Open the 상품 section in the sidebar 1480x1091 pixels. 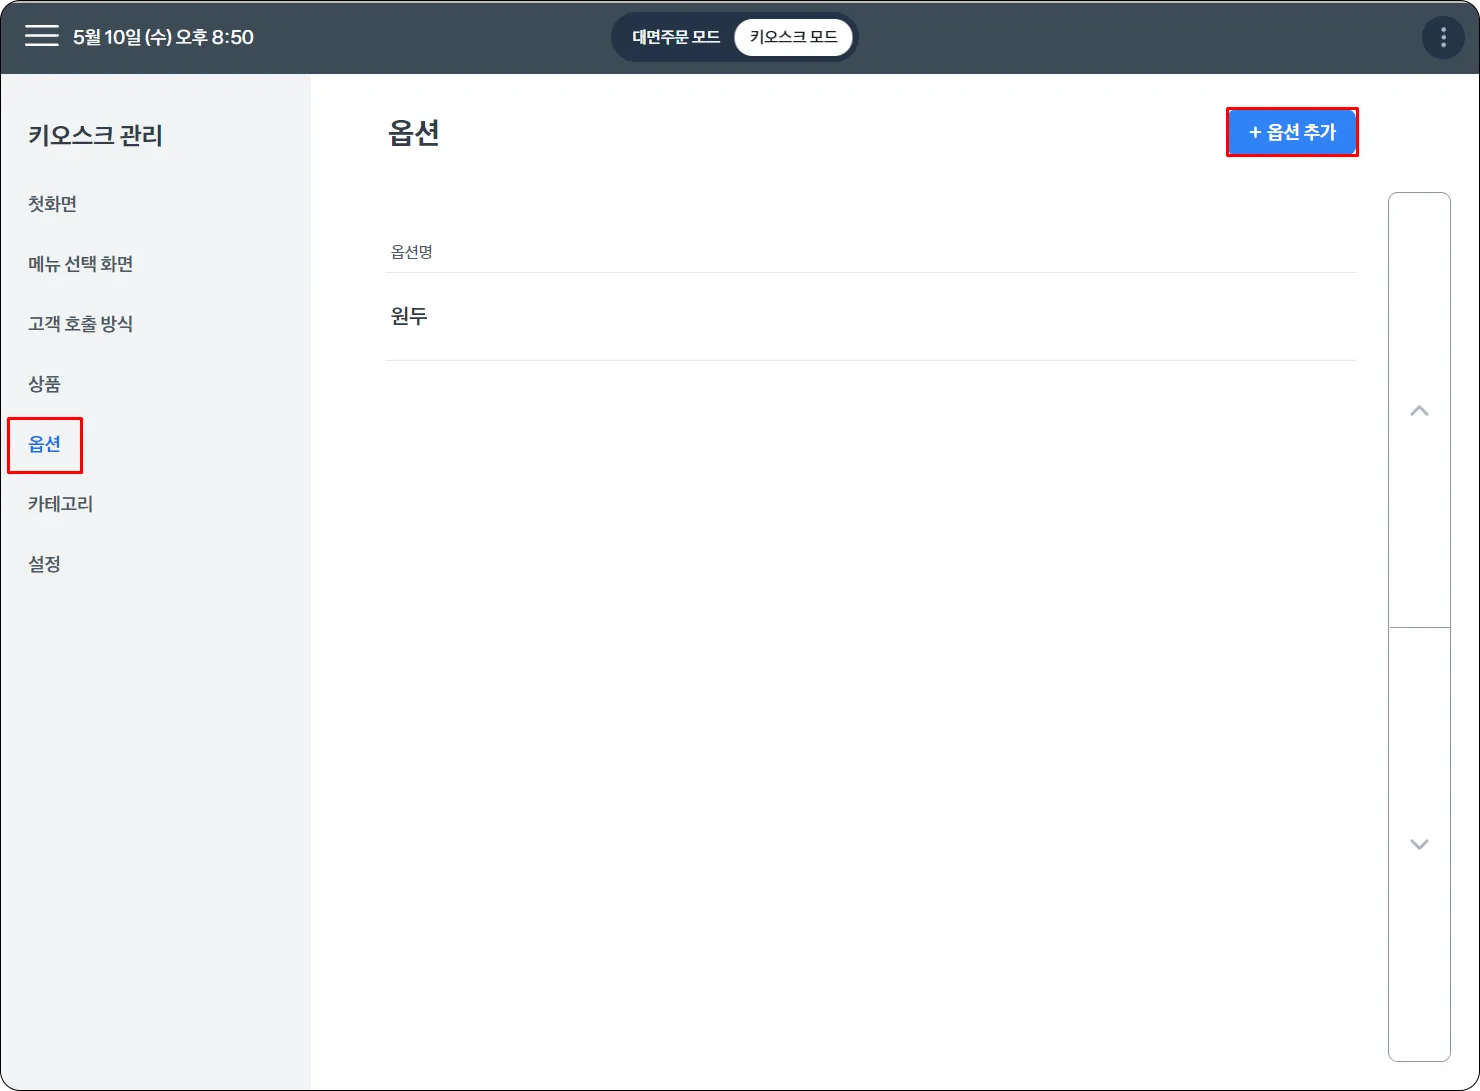click(44, 384)
